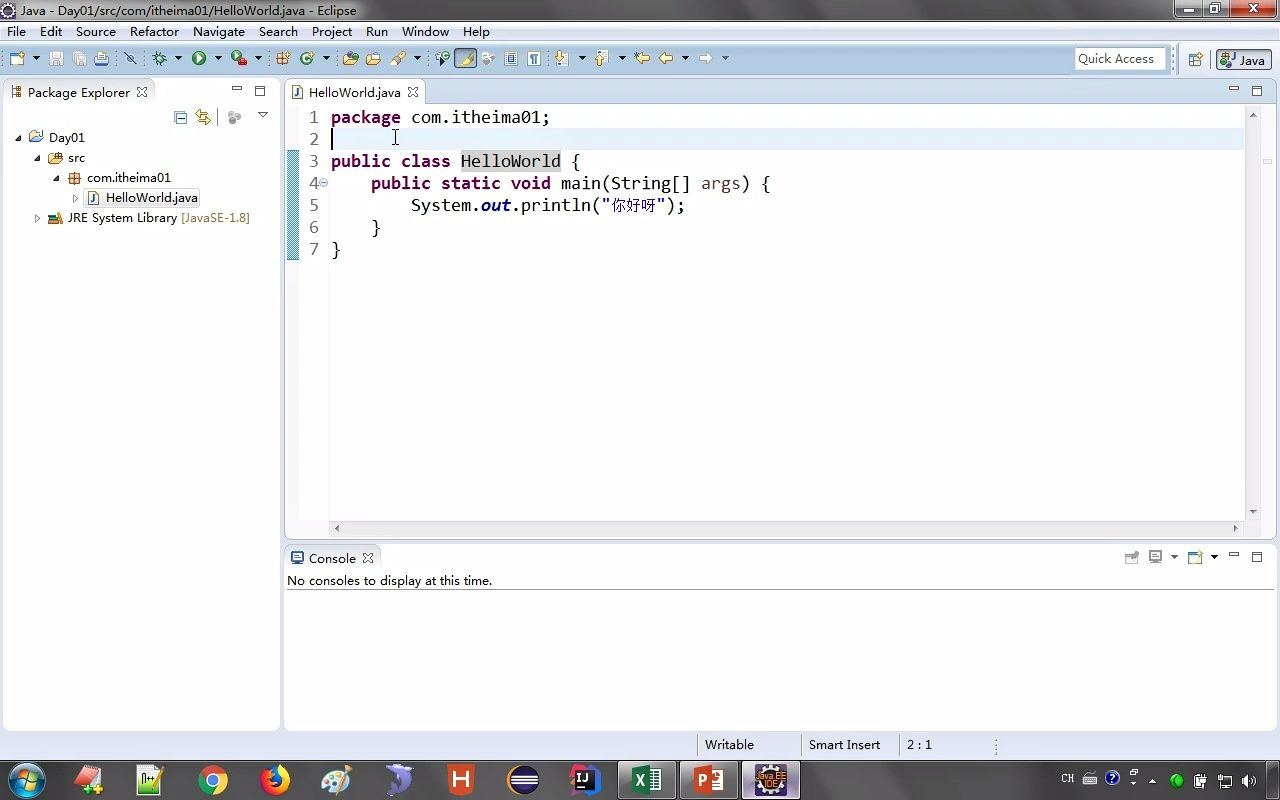The height and width of the screenshot is (800, 1280).
Task: Open the Debug button dropdown arrow
Action: (178, 59)
